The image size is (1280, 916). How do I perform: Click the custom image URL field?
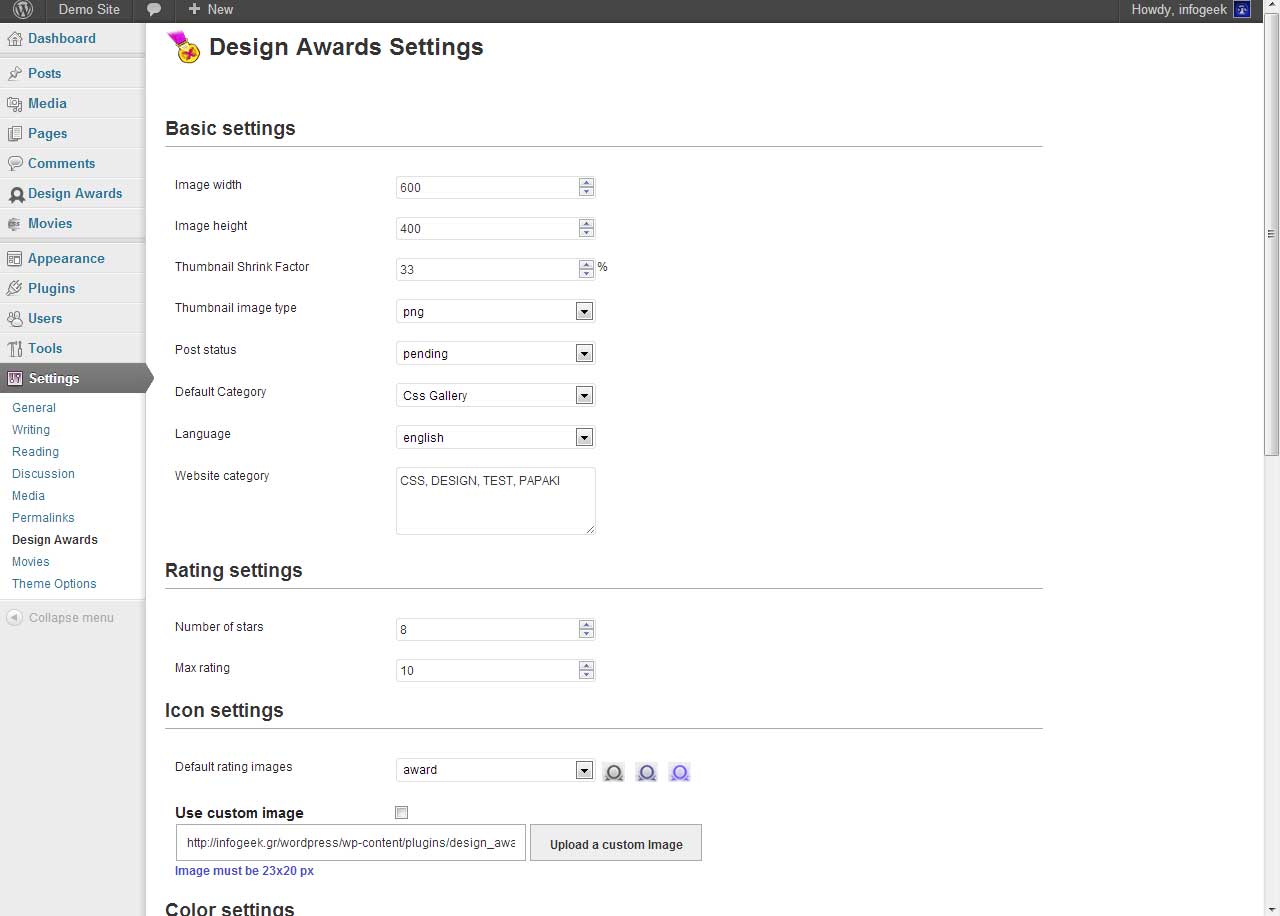point(351,843)
